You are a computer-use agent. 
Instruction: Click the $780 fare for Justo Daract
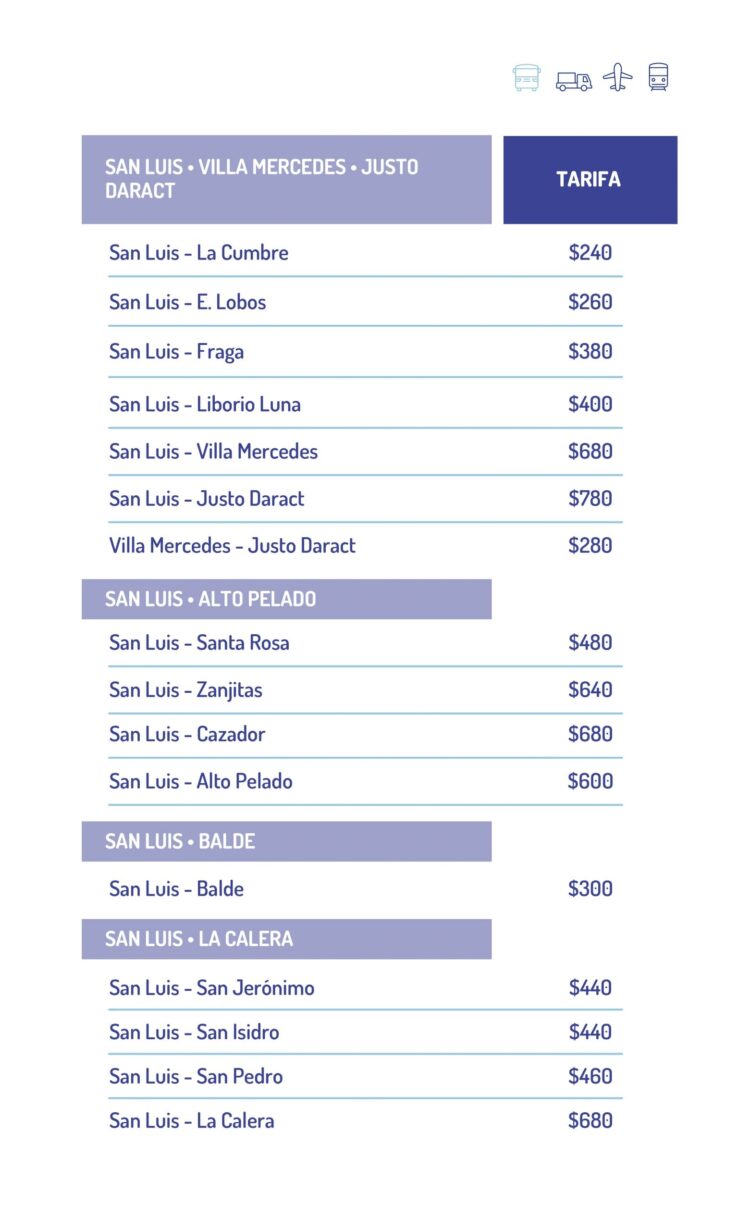coord(590,499)
